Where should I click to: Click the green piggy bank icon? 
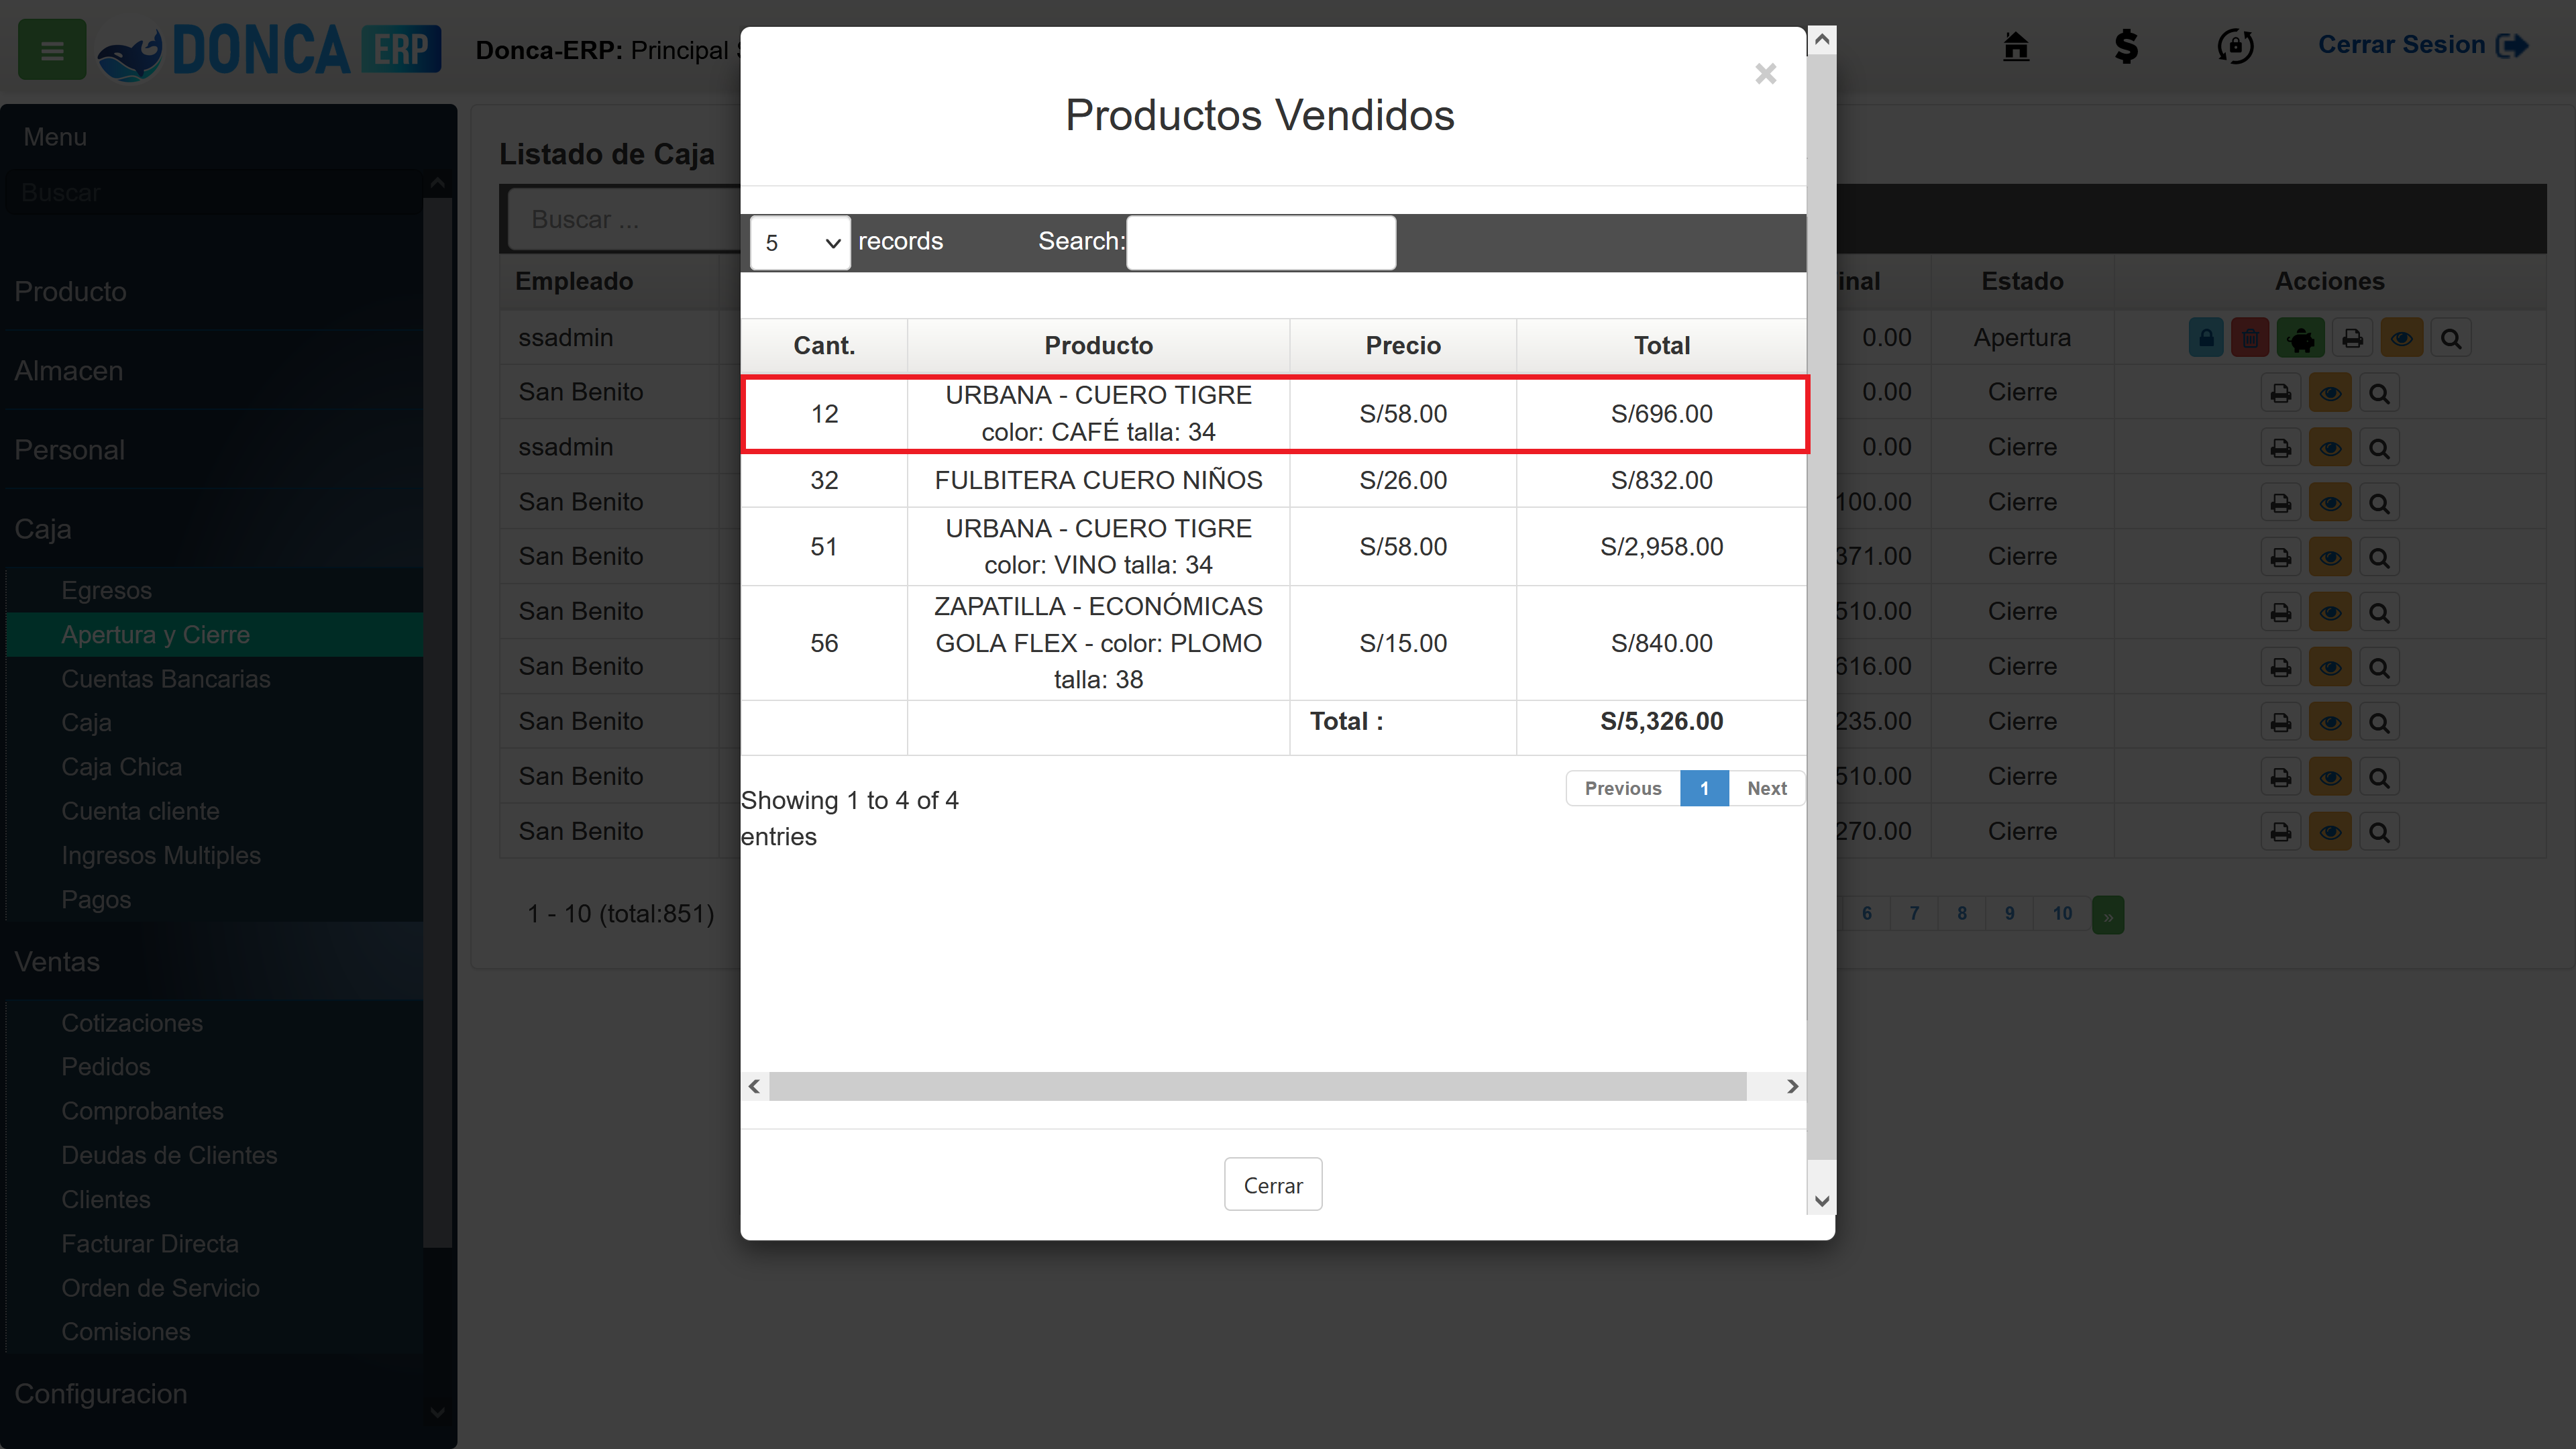pos(2300,339)
